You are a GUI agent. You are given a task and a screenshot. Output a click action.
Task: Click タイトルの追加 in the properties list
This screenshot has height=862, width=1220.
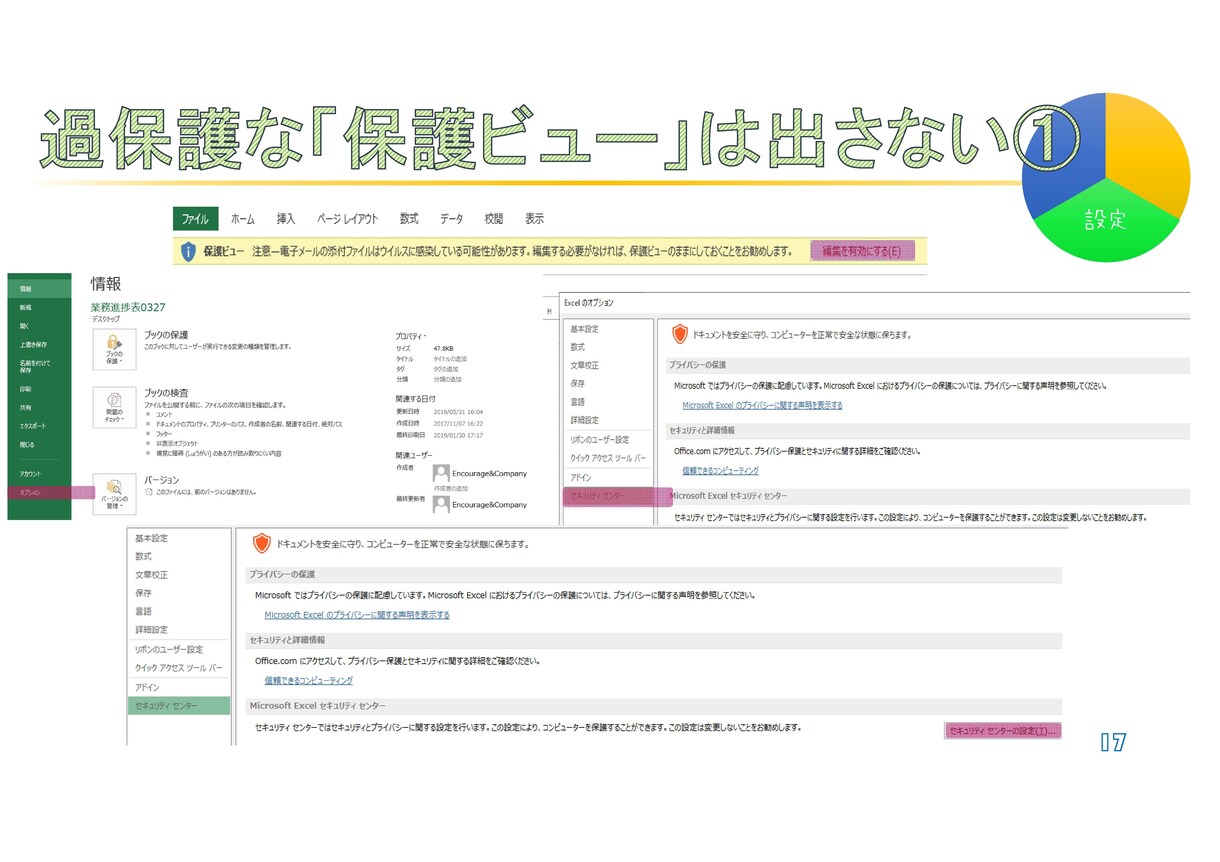449,359
